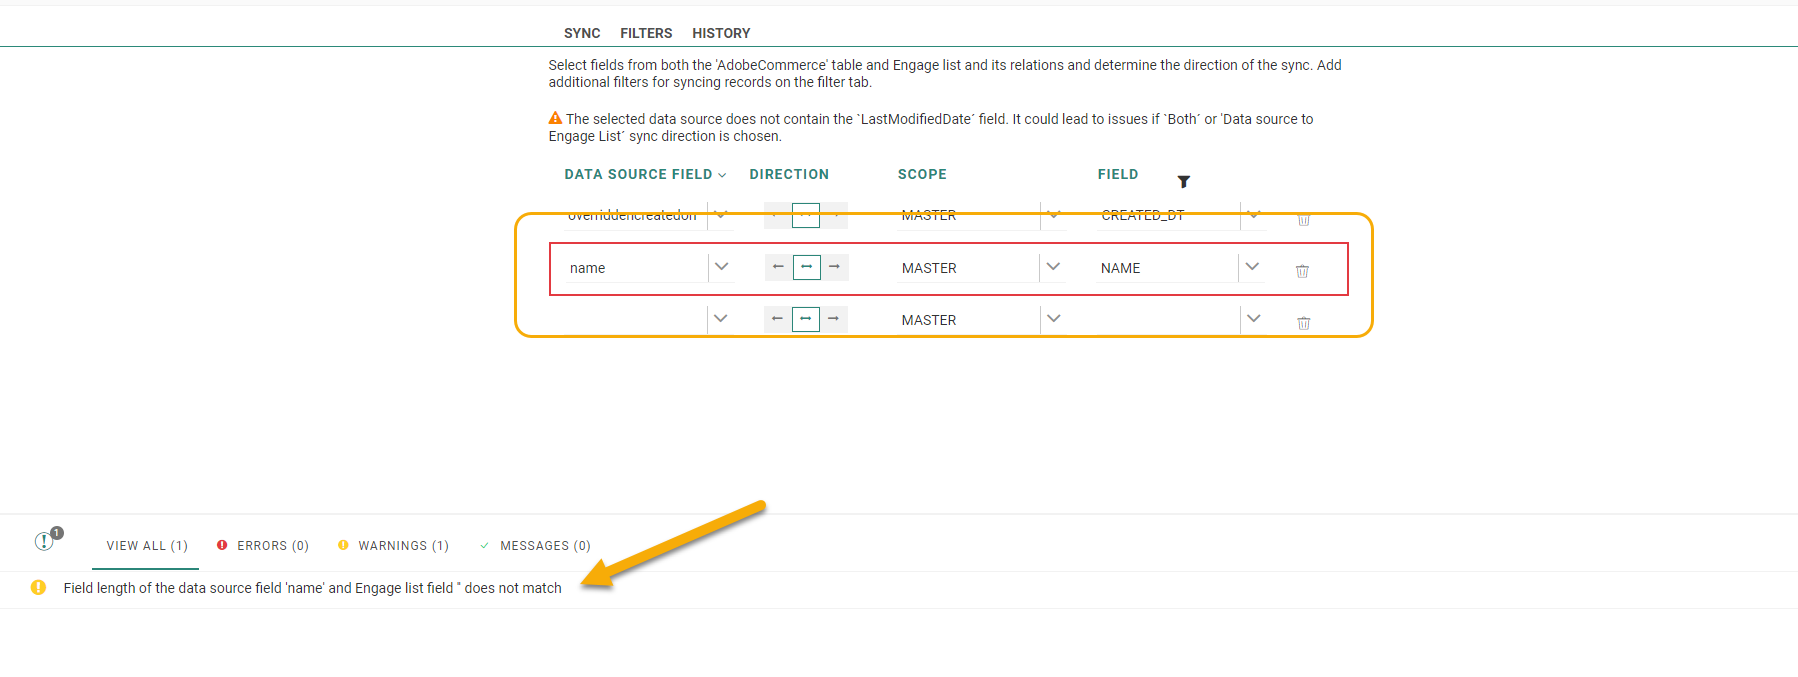This screenshot has width=1798, height=677.
Task: Expand the NAME field dropdown
Action: (x=1252, y=267)
